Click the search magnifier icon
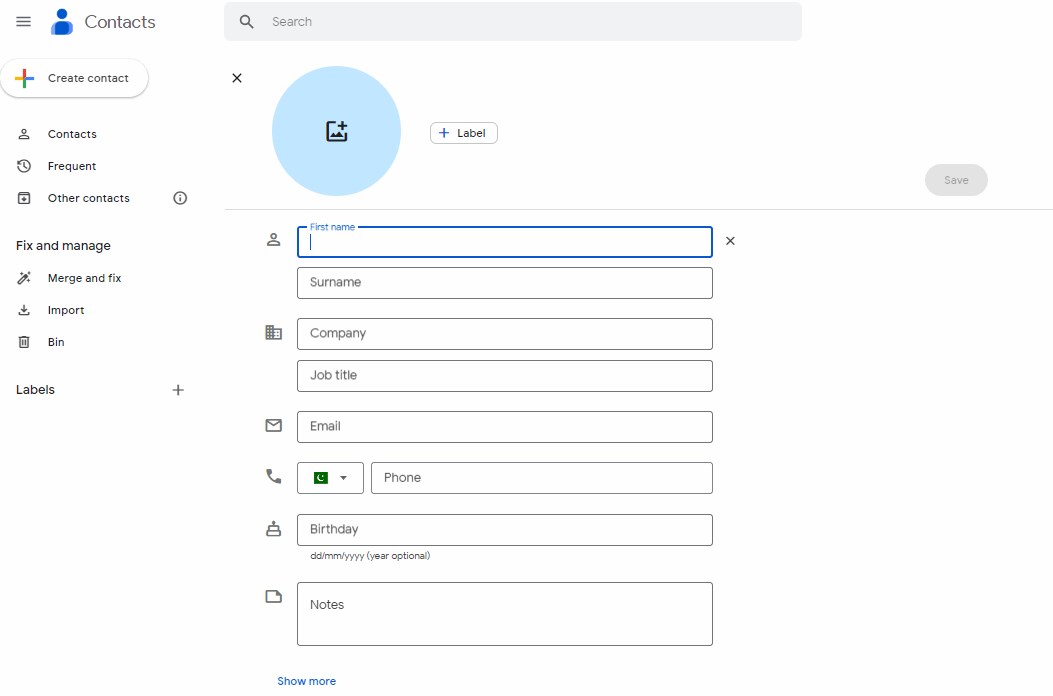 (247, 22)
